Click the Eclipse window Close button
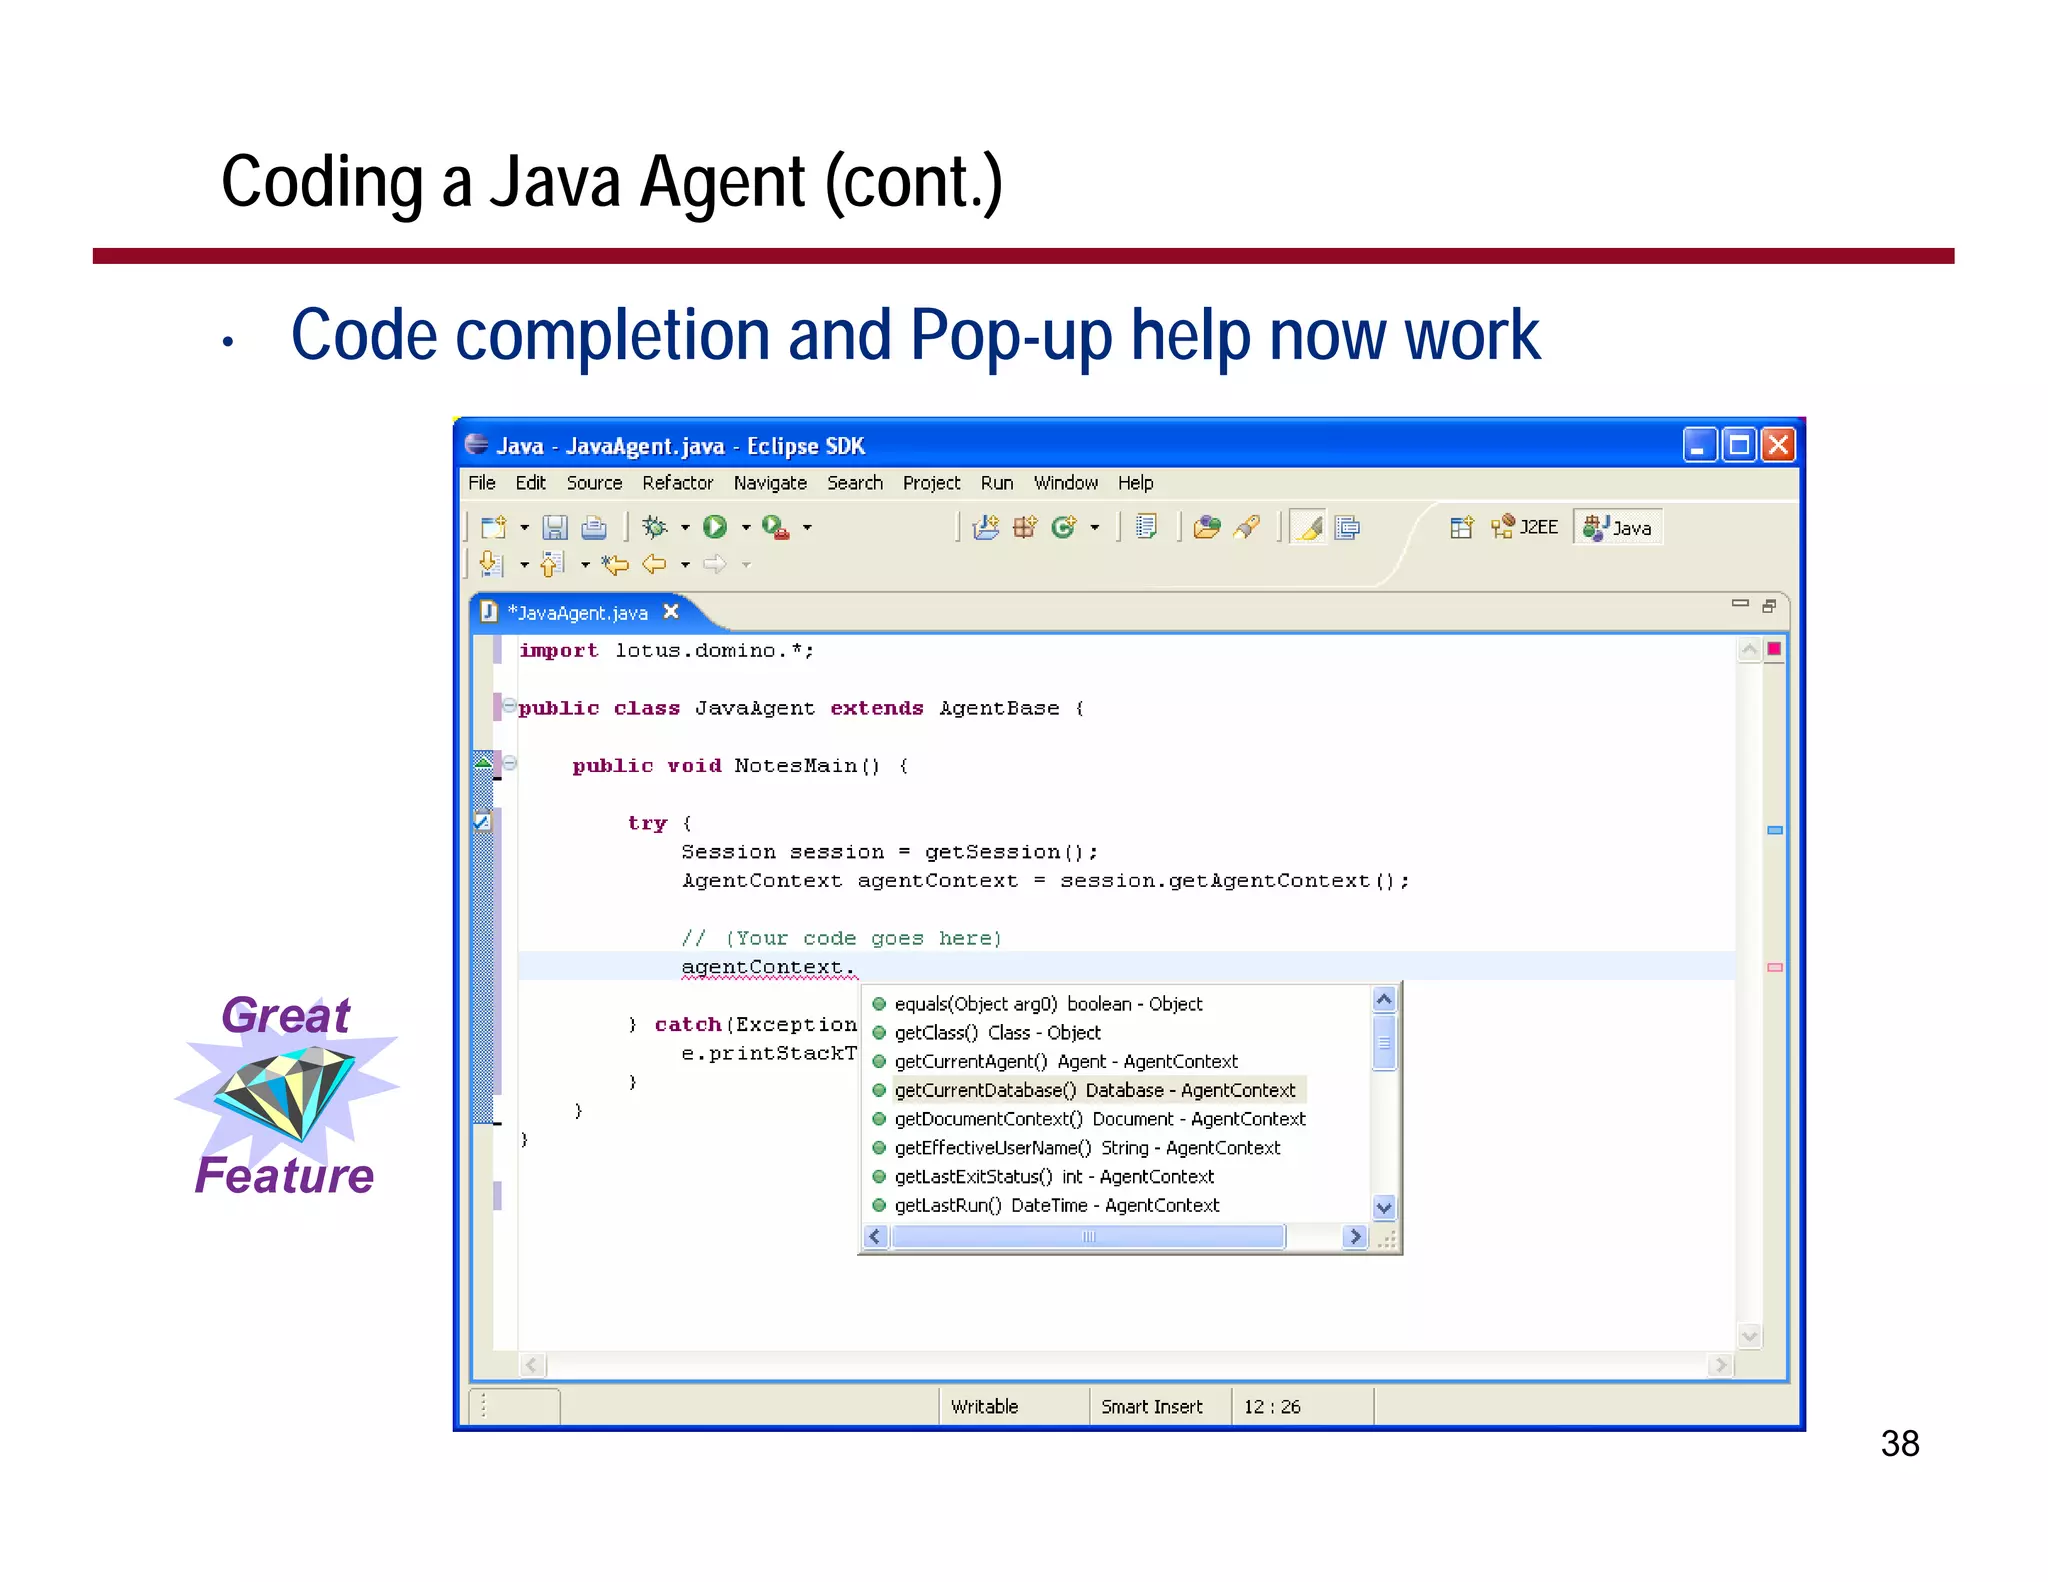The width and height of the screenshot is (2048, 1582). tap(1778, 445)
